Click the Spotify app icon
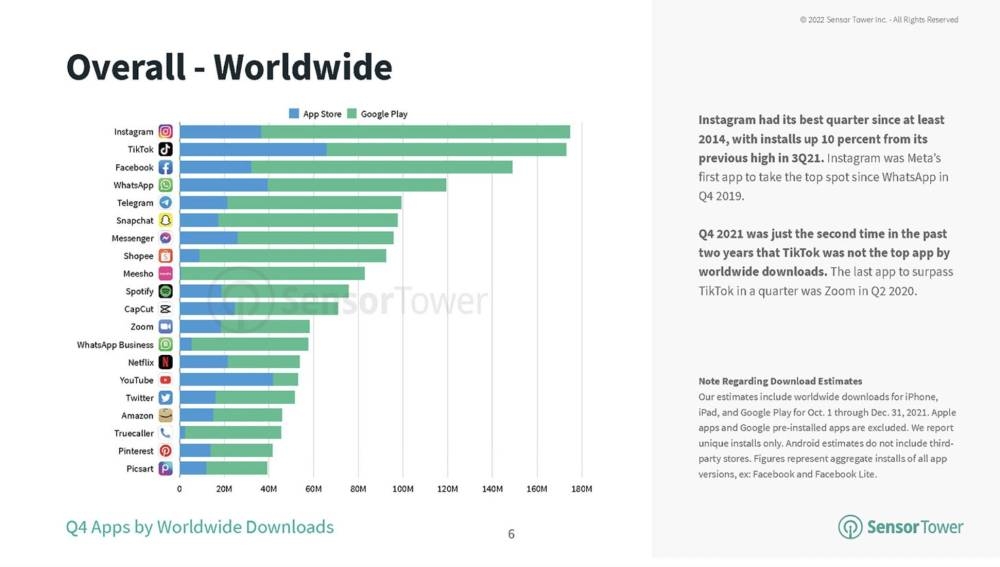This screenshot has height=567, width=1000. coord(165,291)
